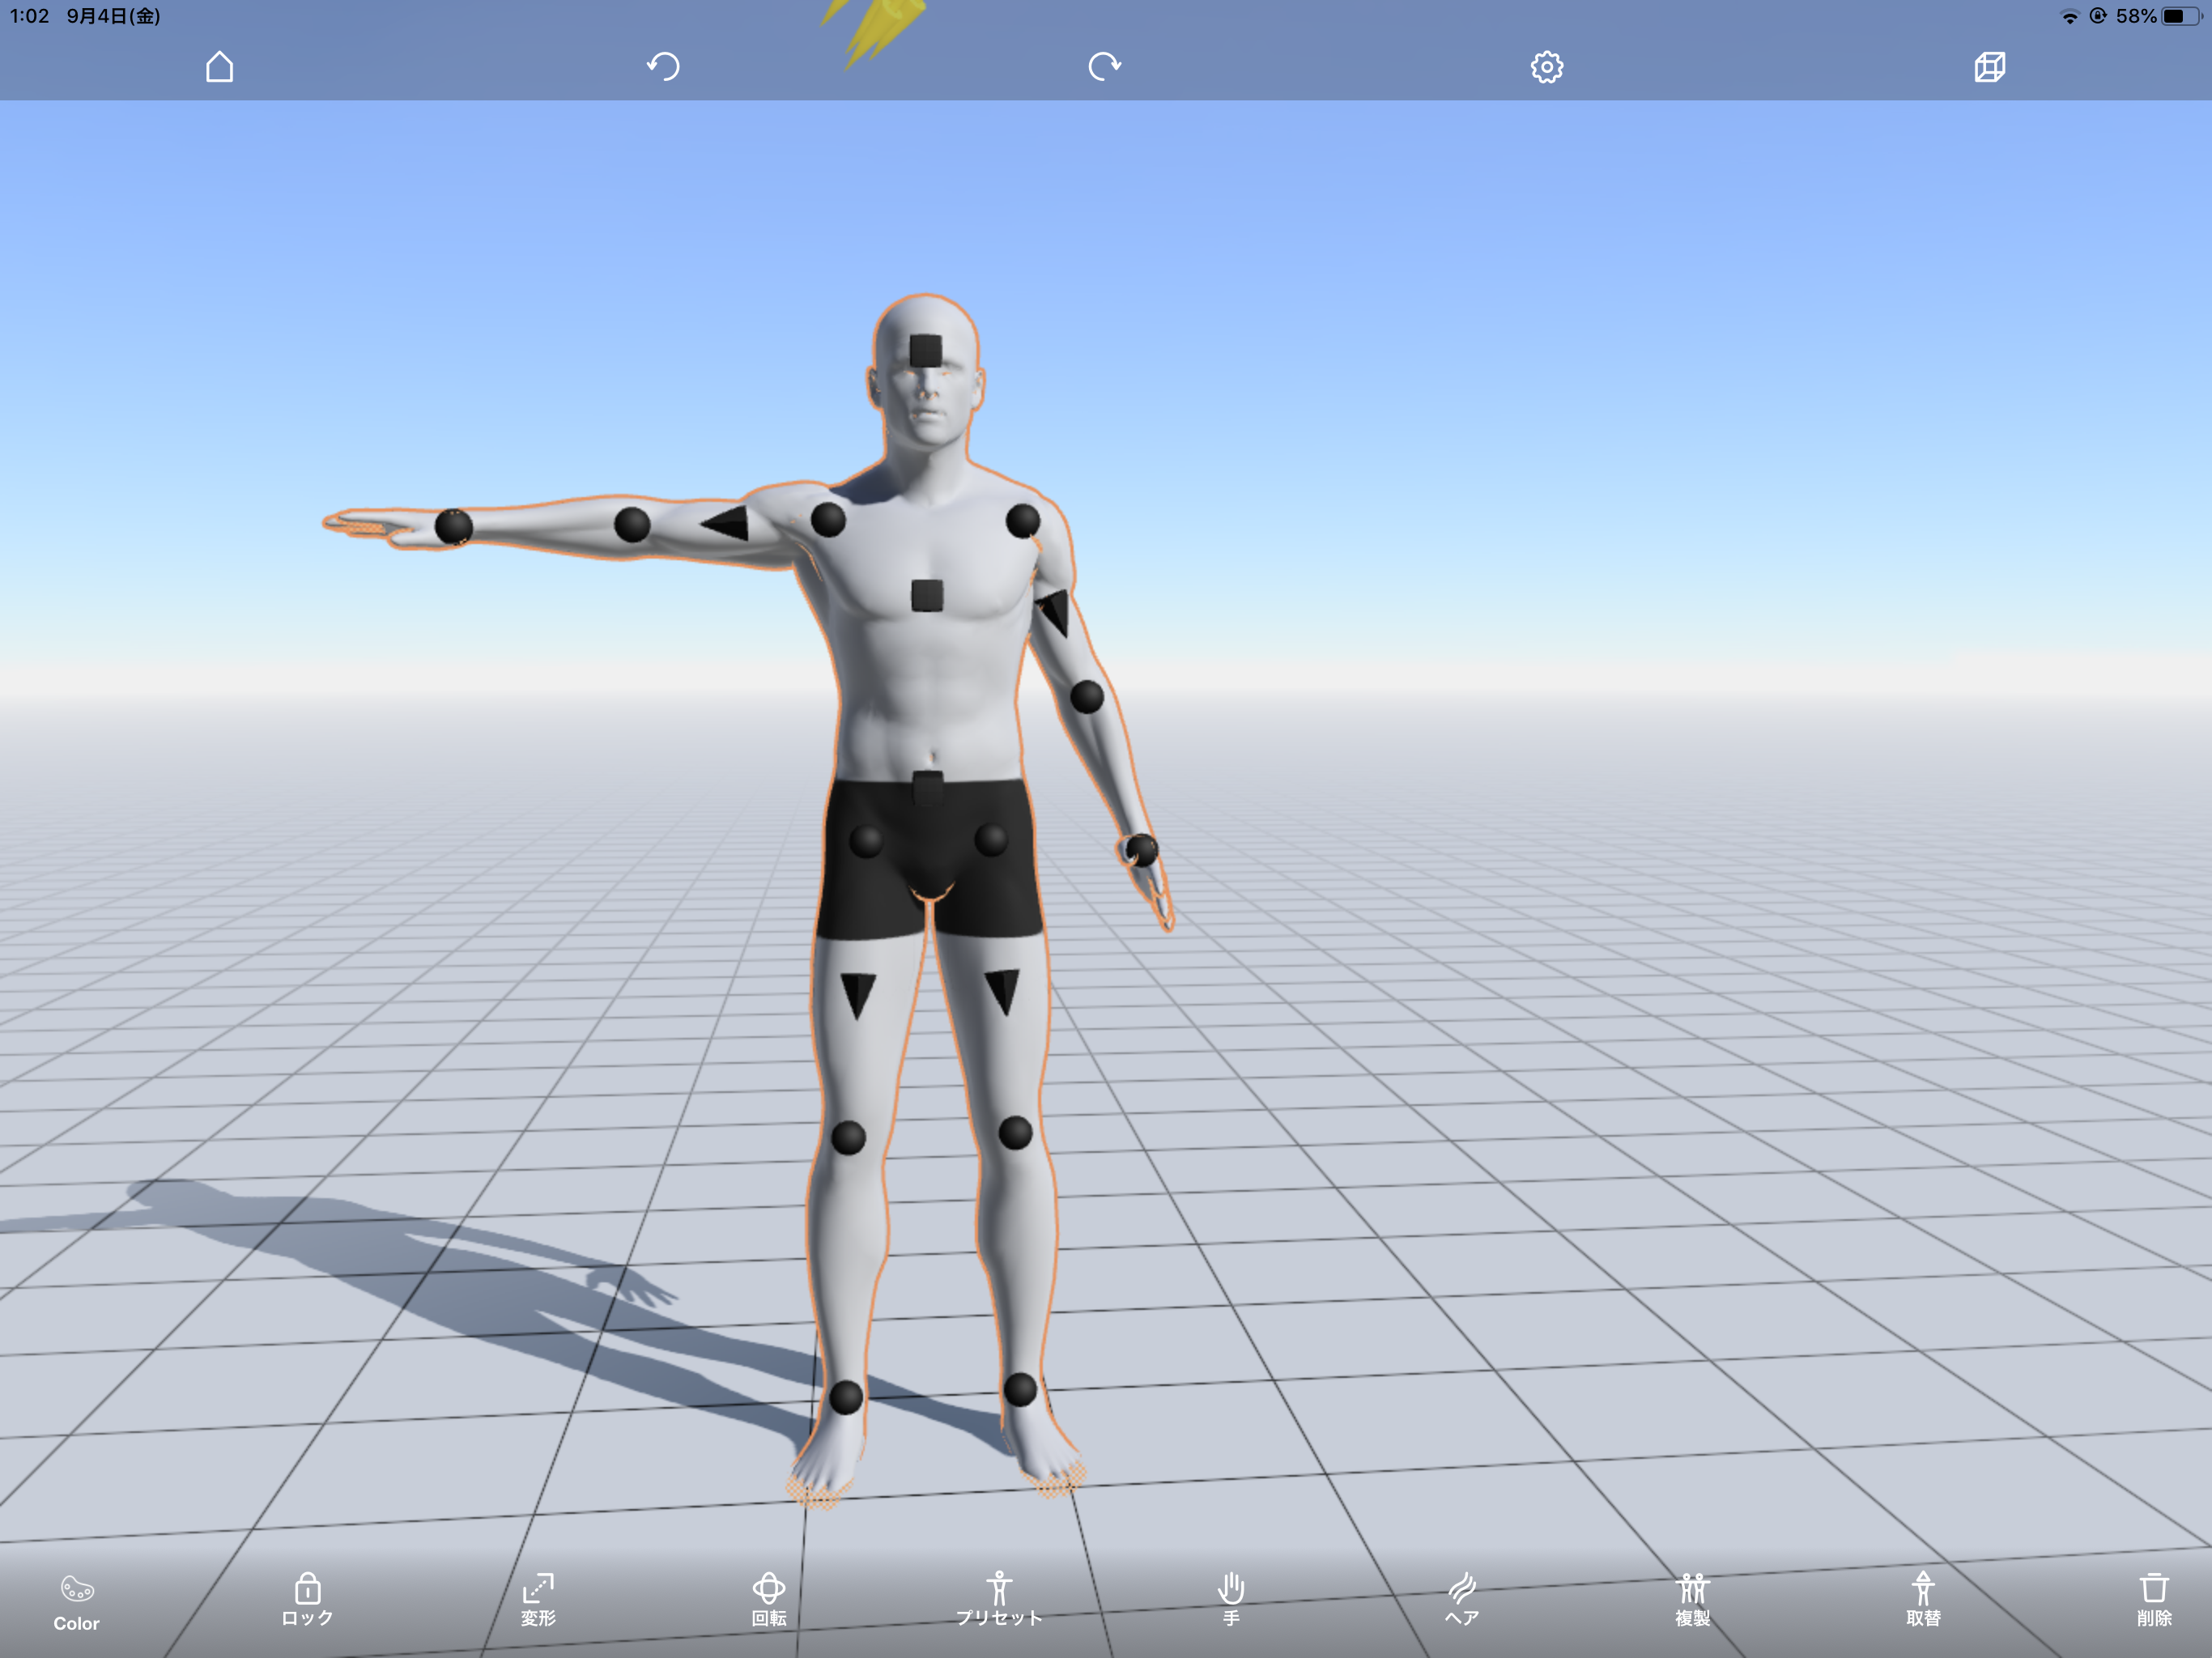Select the hip joint on screen-right side
Screen dimensions: 2212x1658
tap(991, 840)
